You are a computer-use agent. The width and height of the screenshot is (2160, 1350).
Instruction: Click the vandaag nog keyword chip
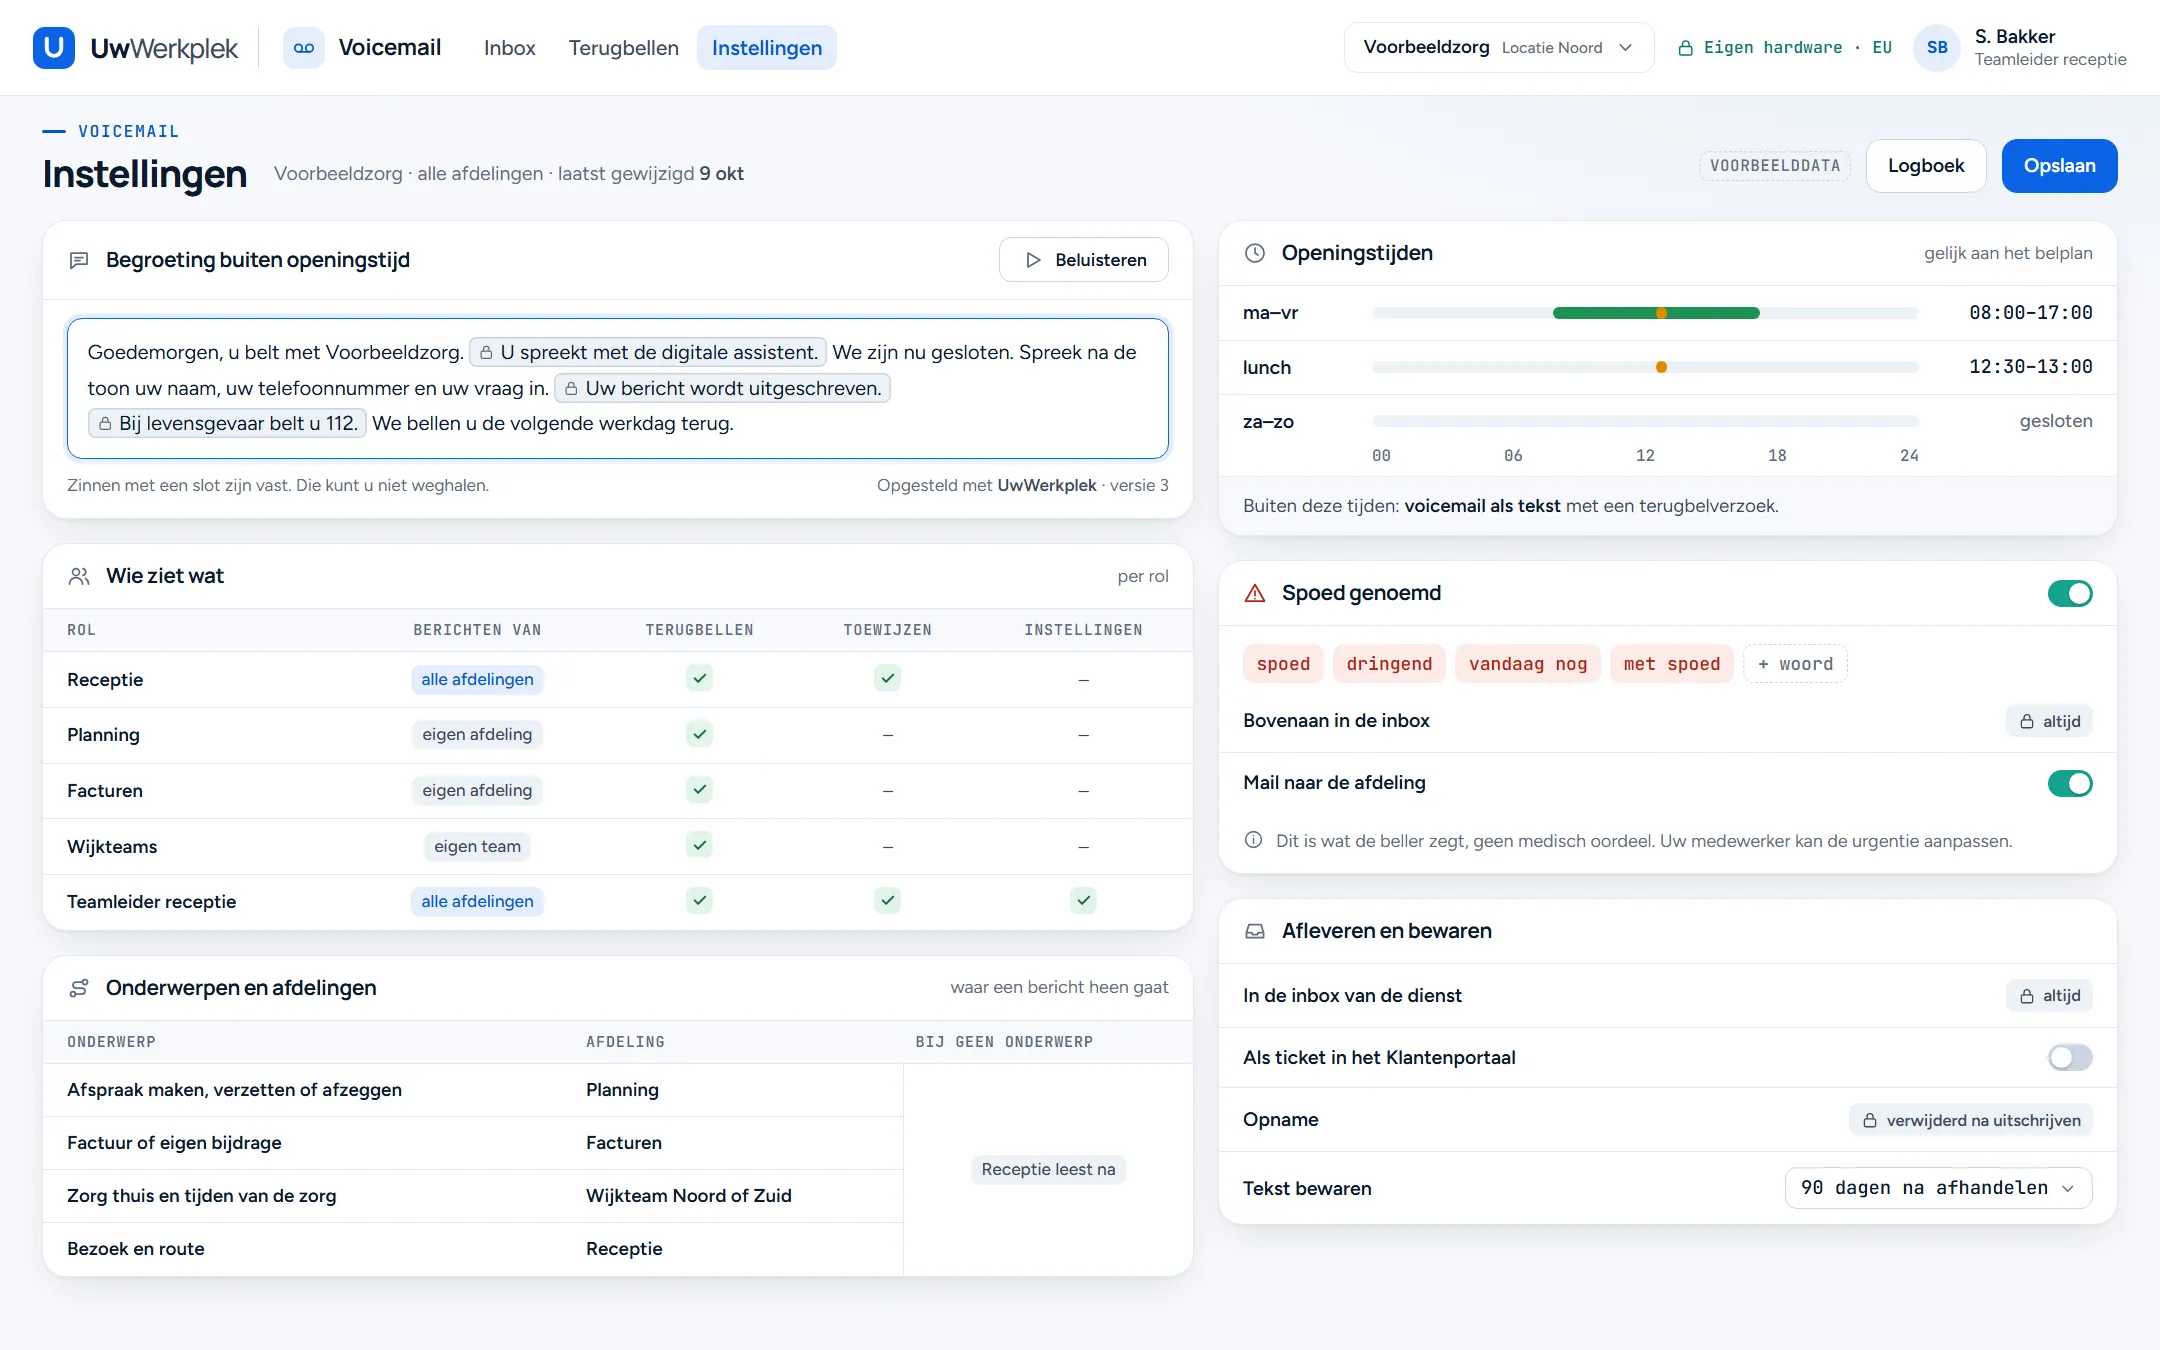click(x=1527, y=664)
